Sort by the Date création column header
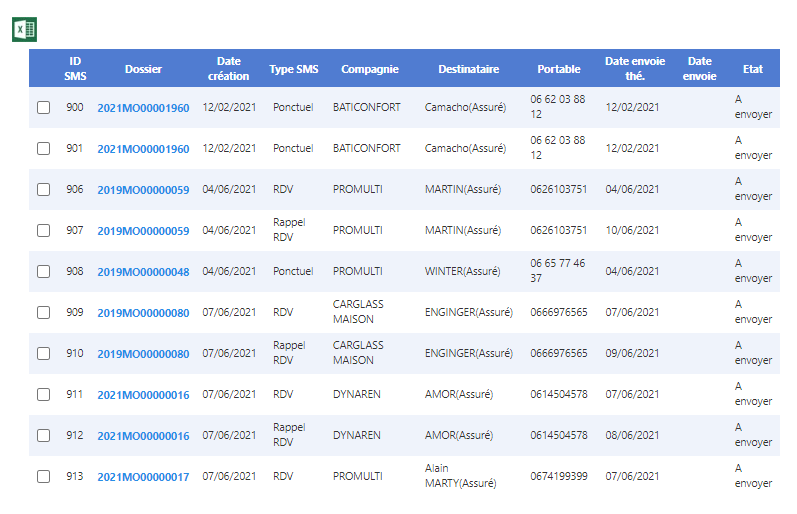 229,68
